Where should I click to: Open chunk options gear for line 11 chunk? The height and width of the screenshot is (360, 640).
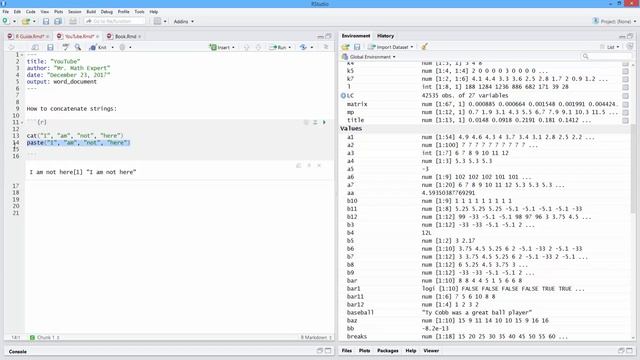click(306, 122)
